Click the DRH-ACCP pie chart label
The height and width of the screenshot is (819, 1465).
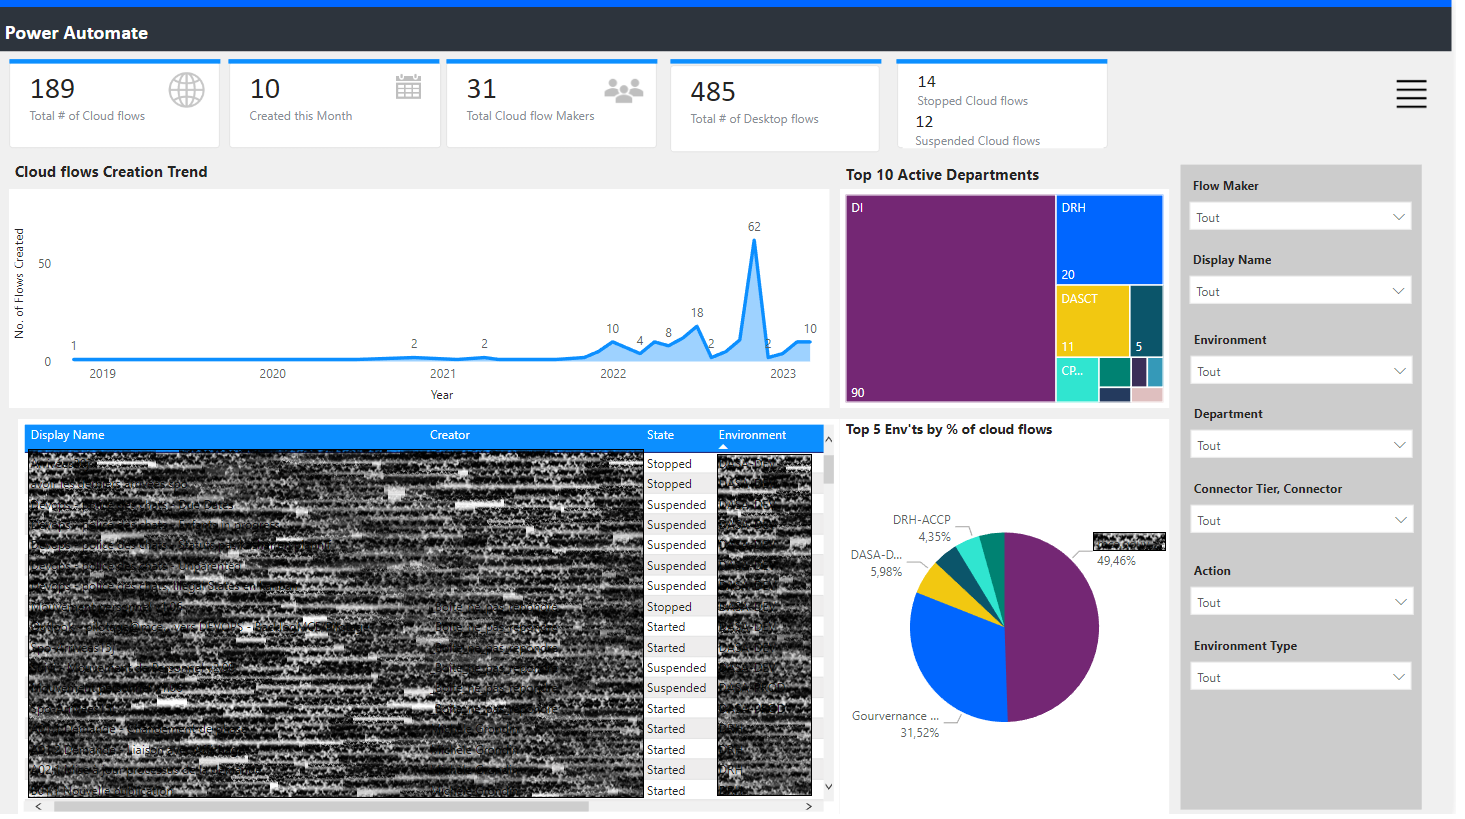click(922, 520)
